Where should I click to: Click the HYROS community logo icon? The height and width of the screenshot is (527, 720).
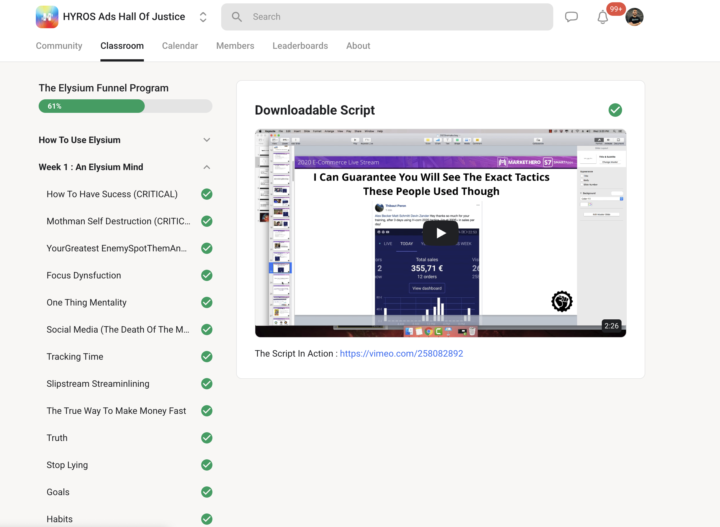coord(47,17)
